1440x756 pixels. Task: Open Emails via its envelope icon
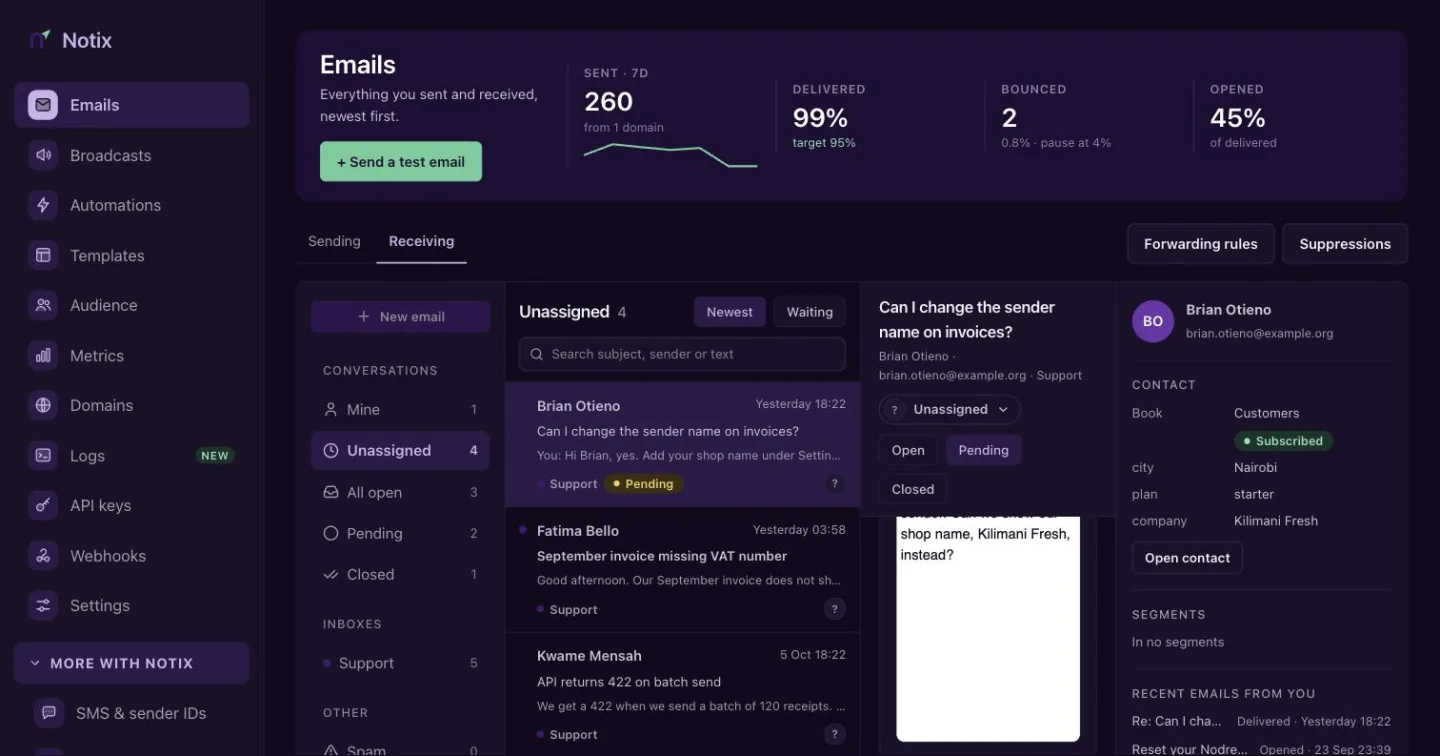pos(43,105)
